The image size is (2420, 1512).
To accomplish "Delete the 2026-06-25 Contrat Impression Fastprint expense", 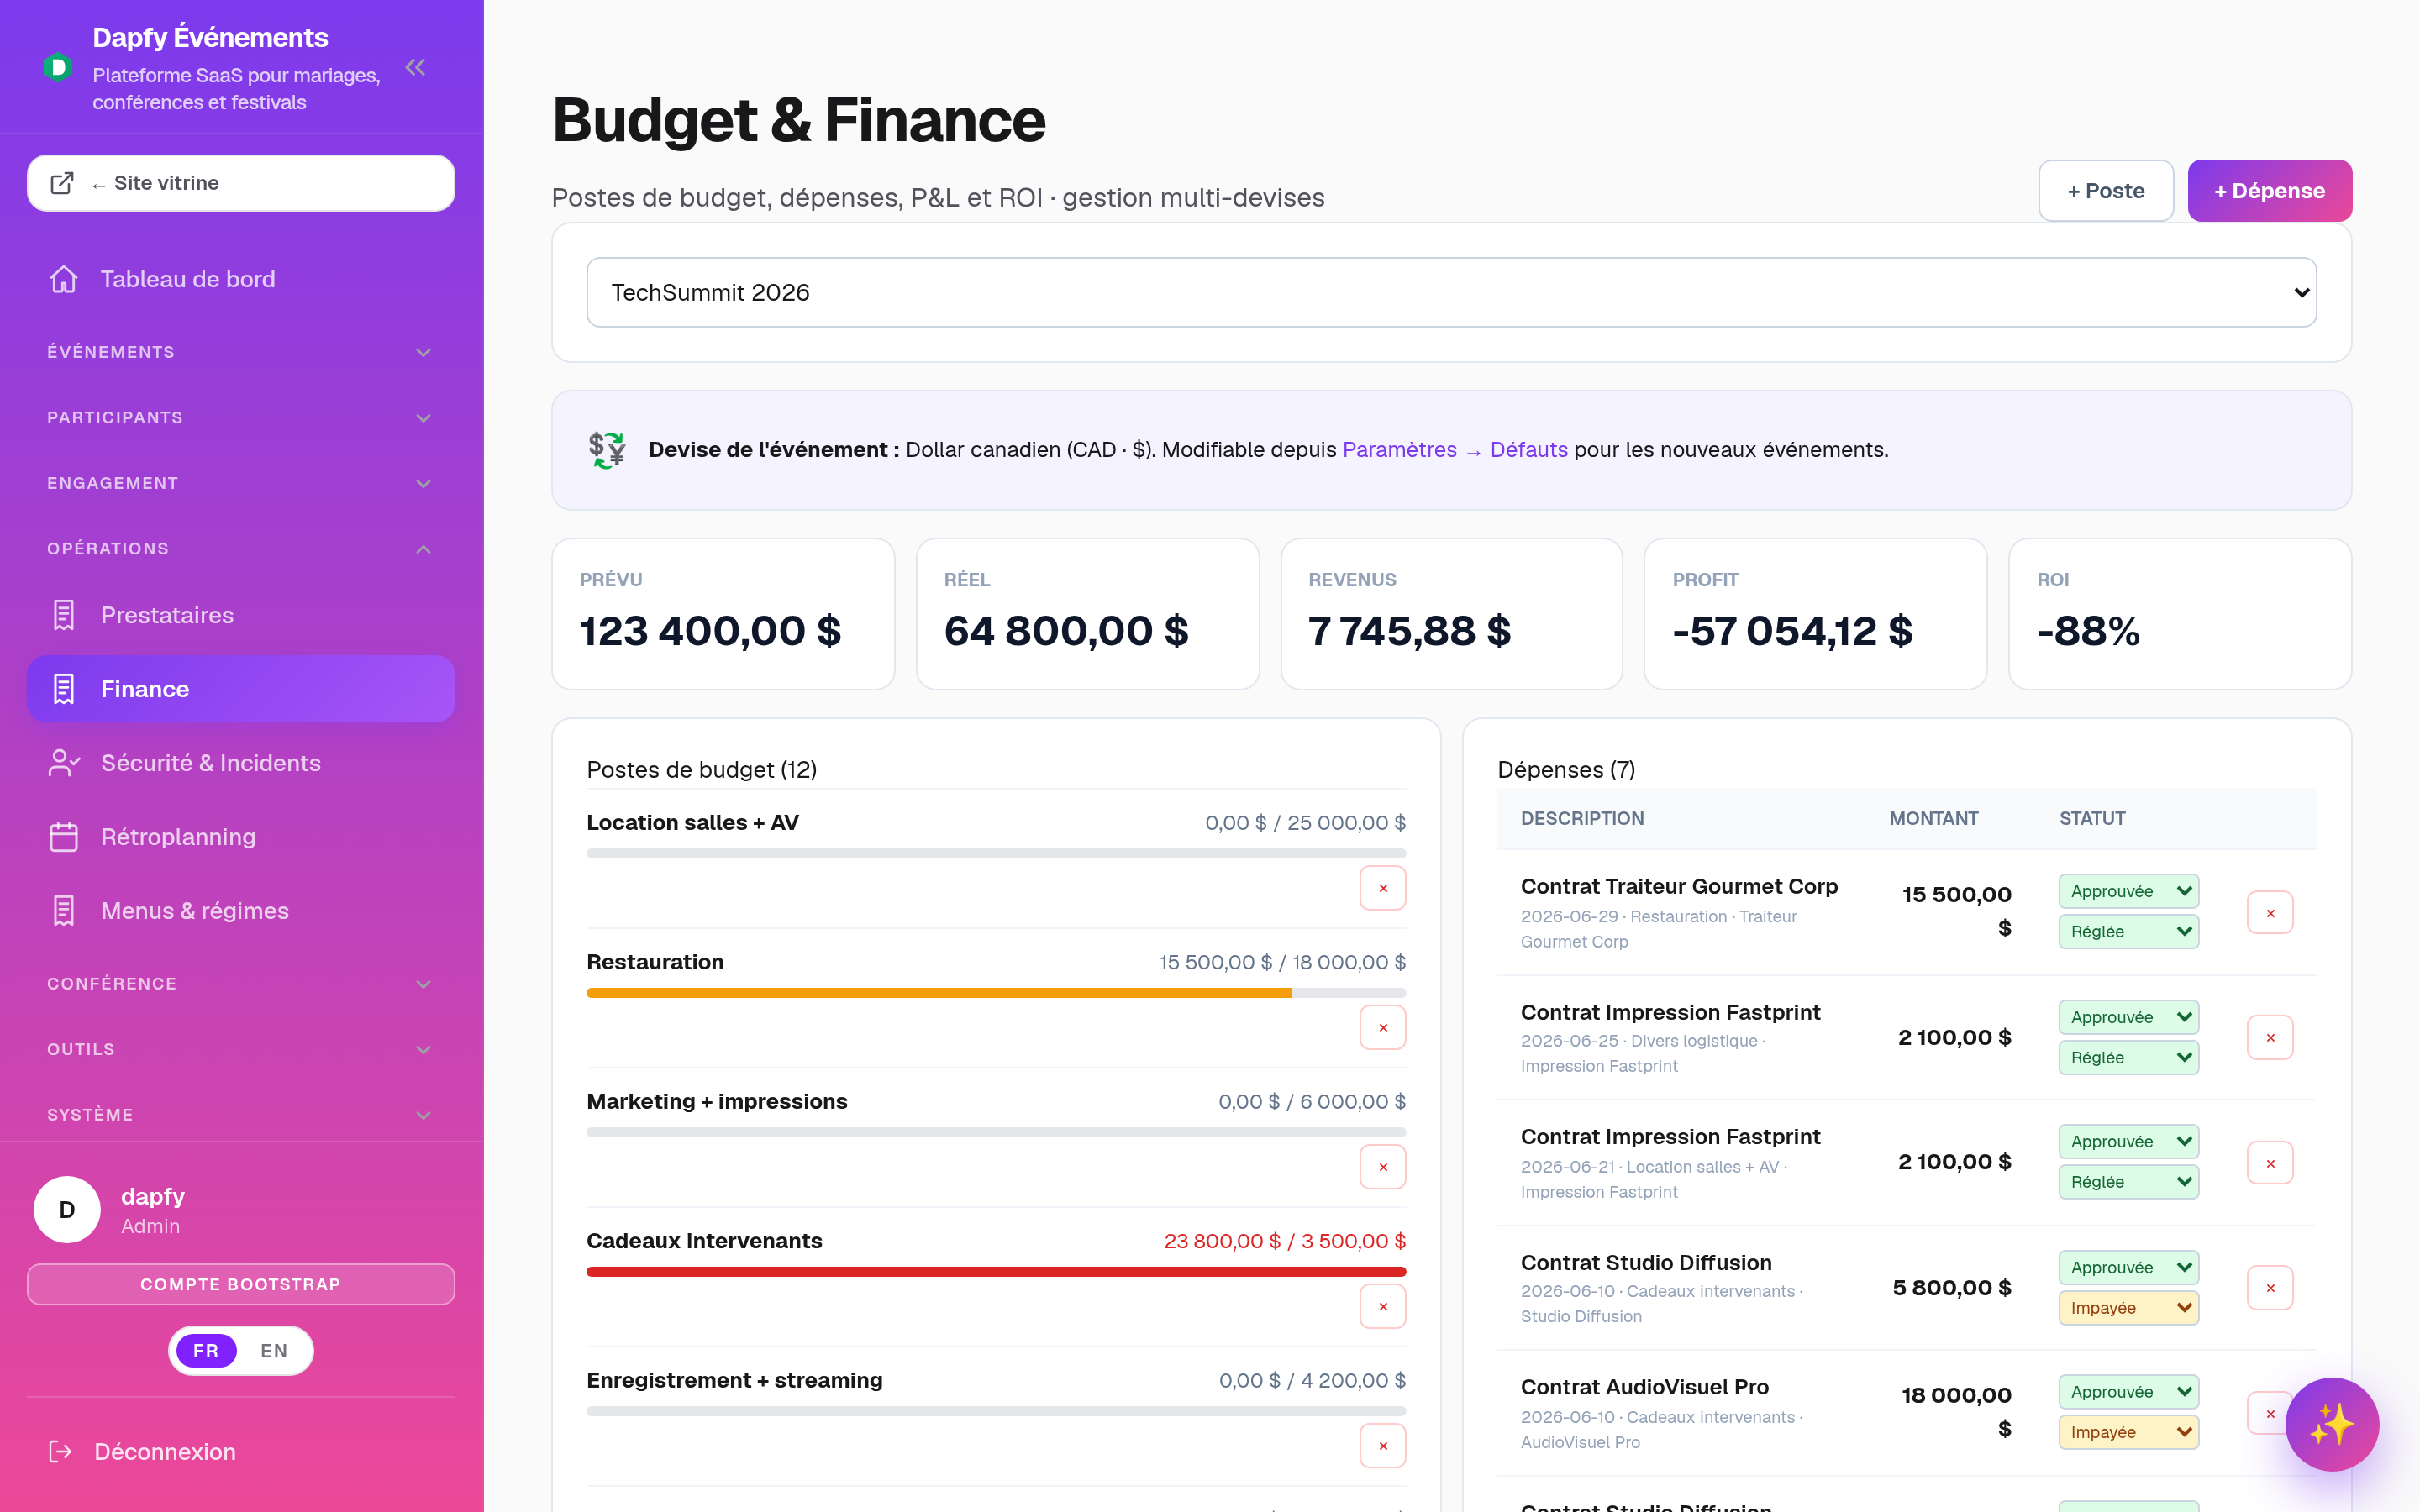I will (x=2270, y=1038).
